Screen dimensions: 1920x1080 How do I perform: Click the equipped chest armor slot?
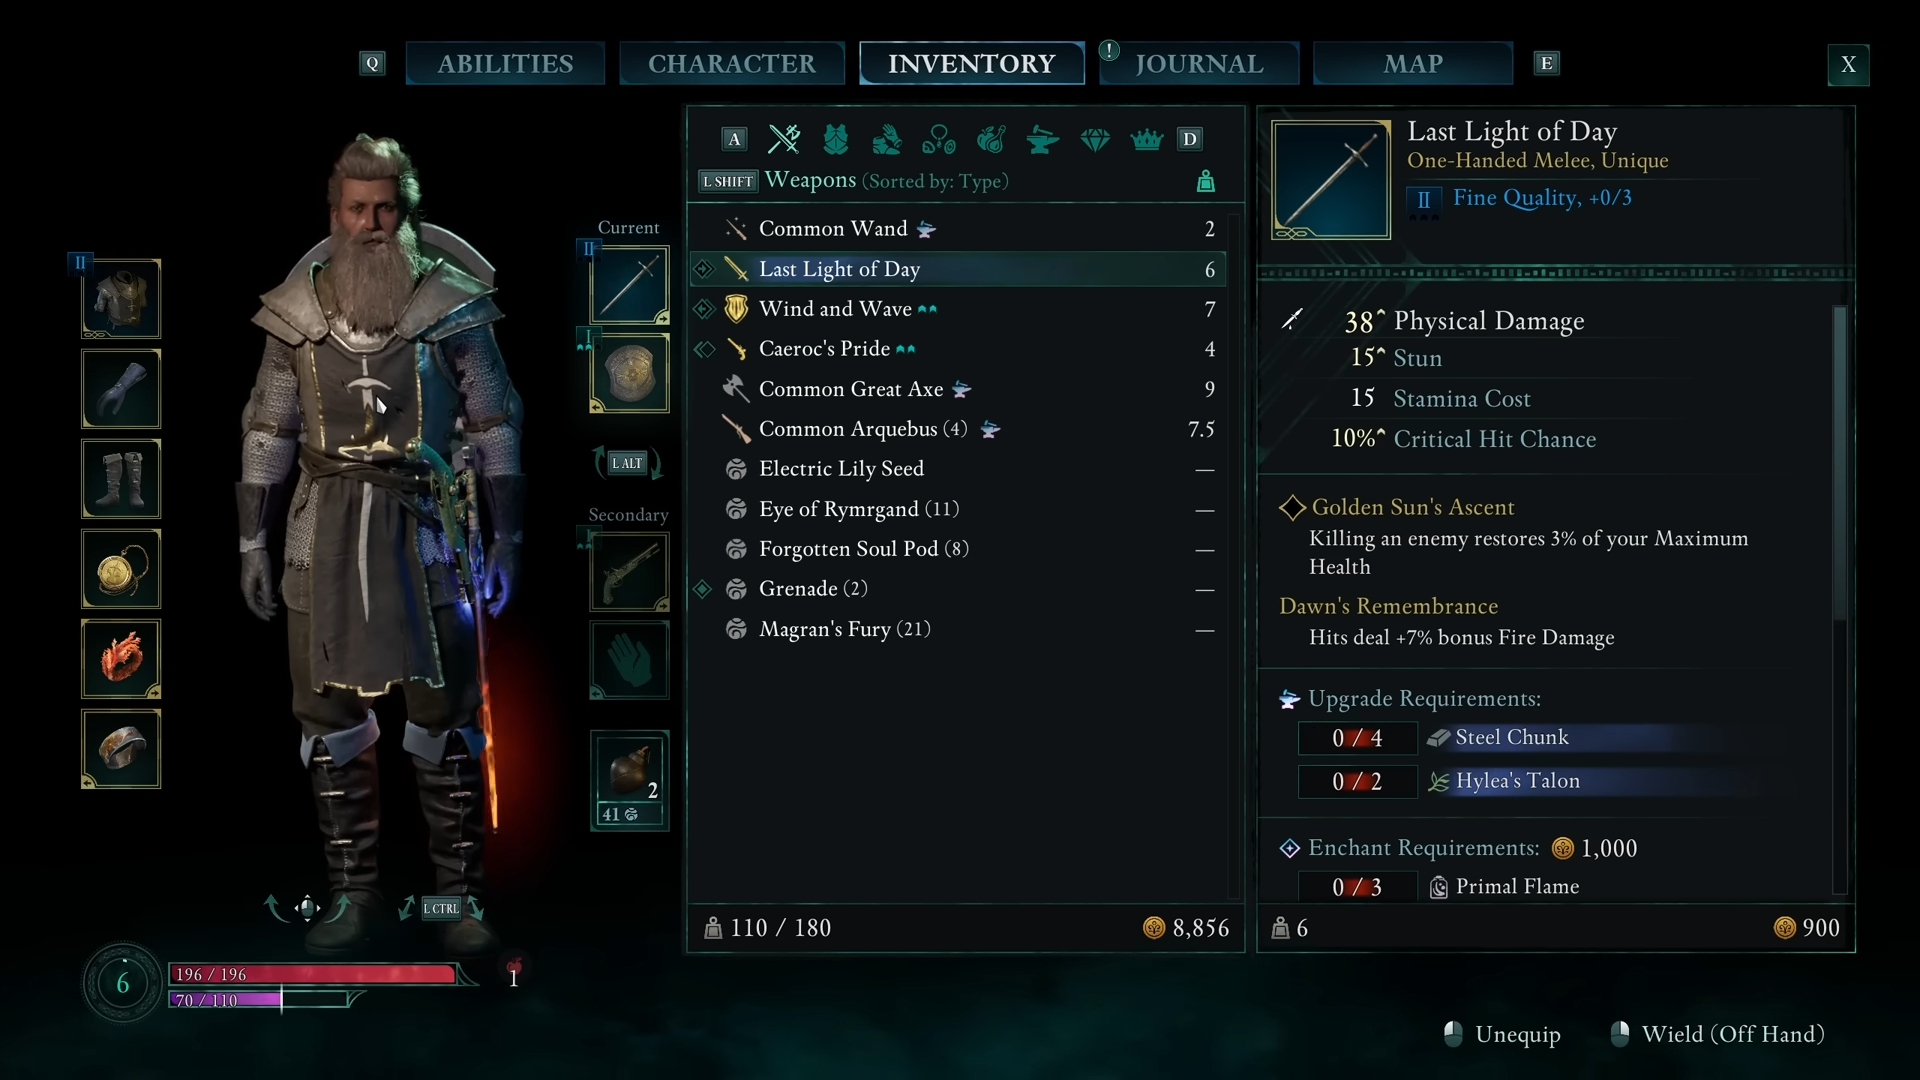point(121,298)
